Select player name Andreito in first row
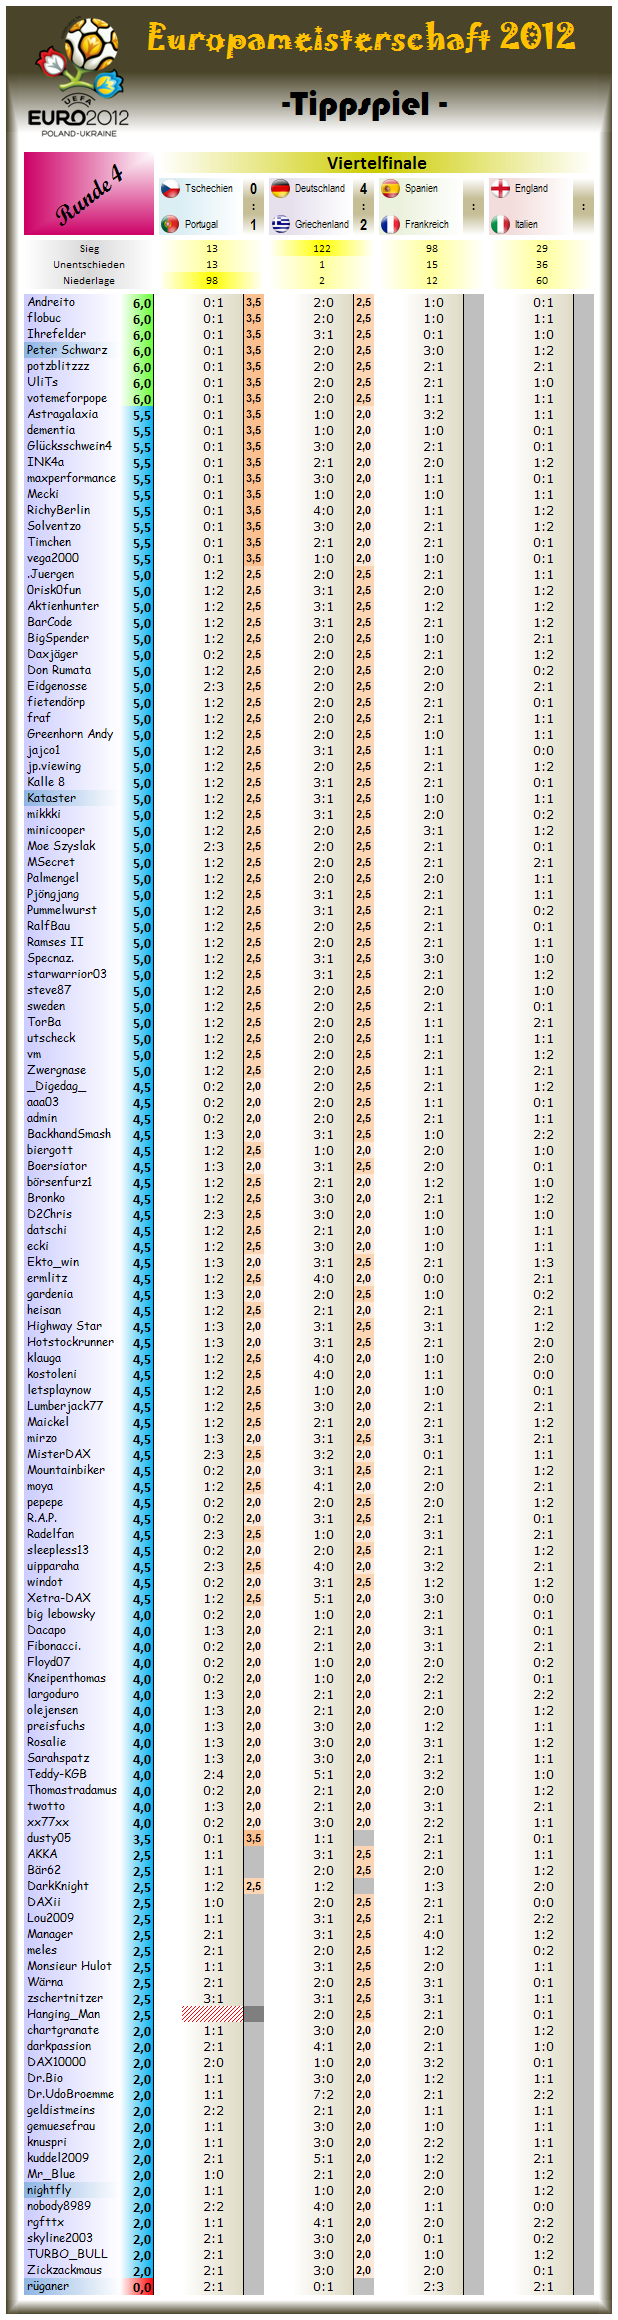618x2320 pixels. point(51,302)
